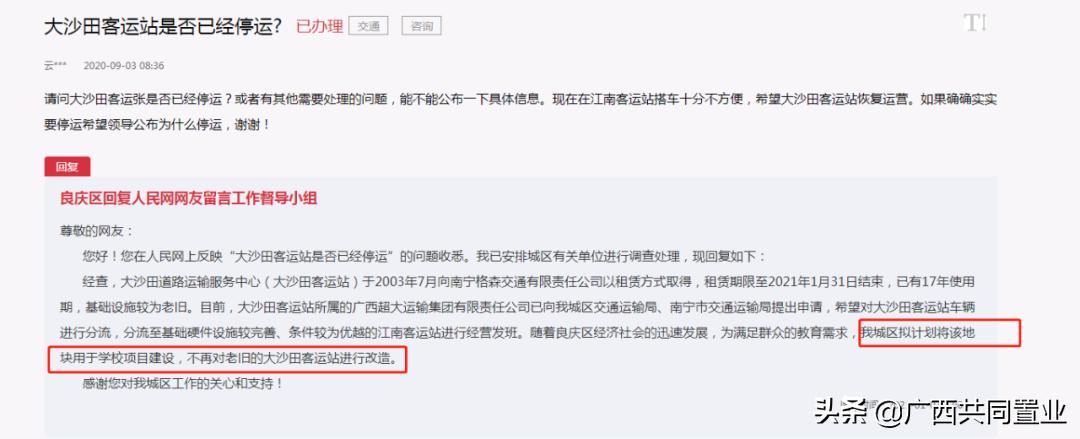Viewport: 1080px width, 439px height.
Task: Click the 尊敬的网友 greeting line
Action: (x=96, y=232)
